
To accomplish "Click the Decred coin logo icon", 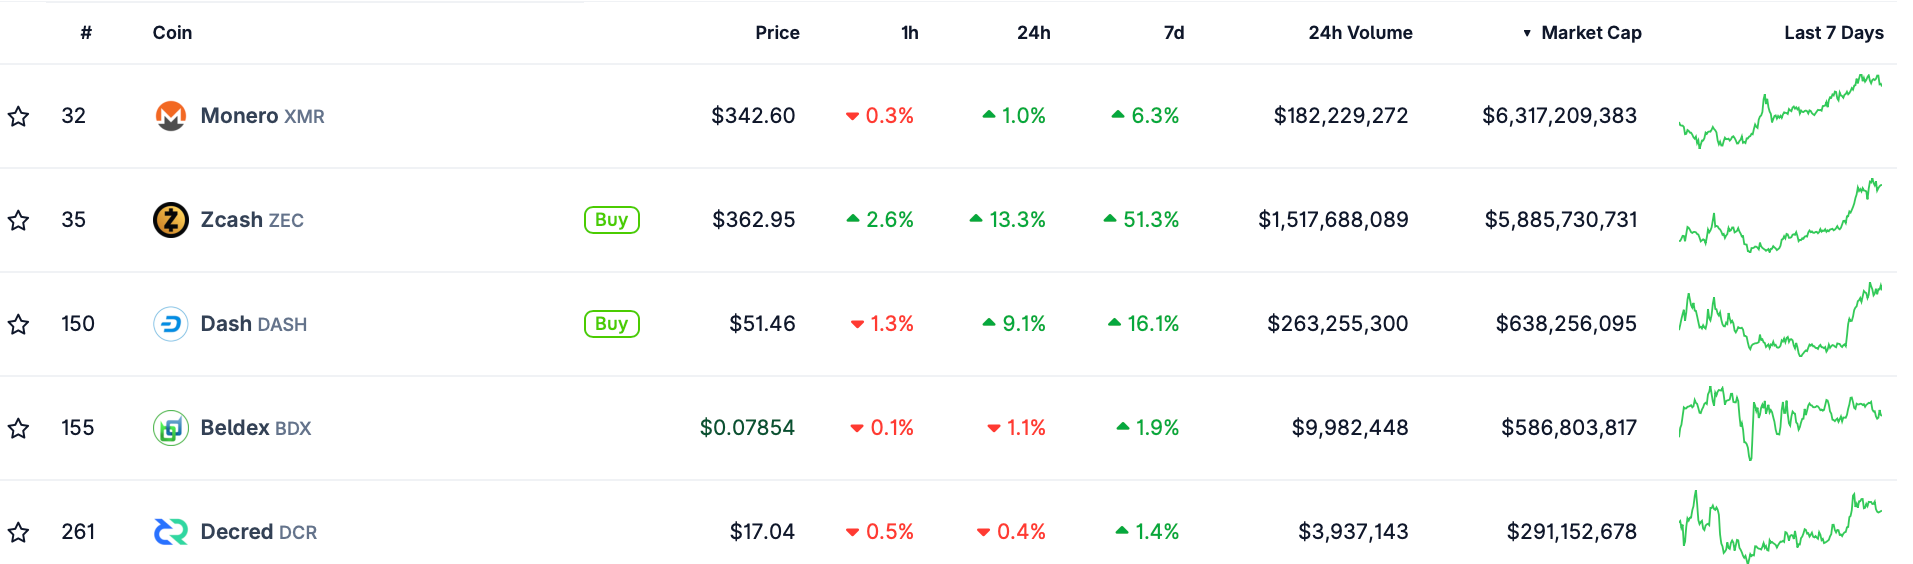I will click(171, 532).
